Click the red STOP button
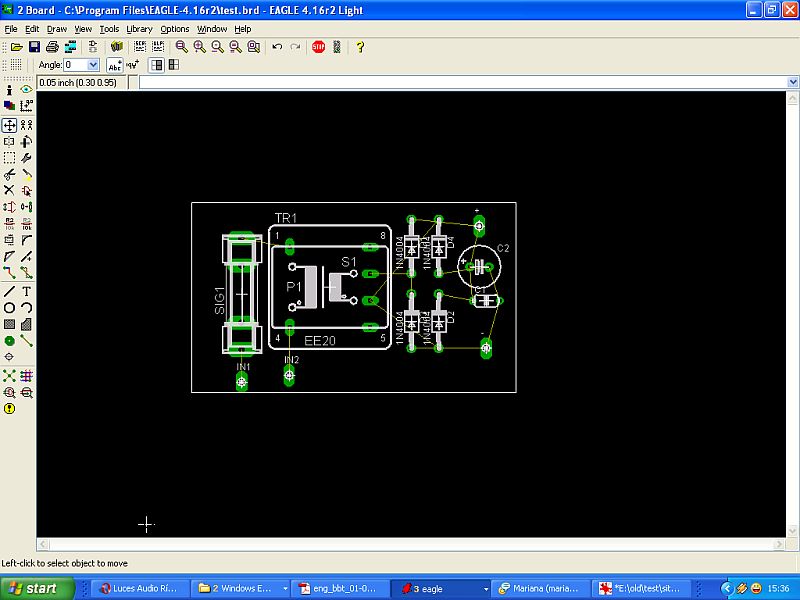The width and height of the screenshot is (800, 600). click(318, 47)
